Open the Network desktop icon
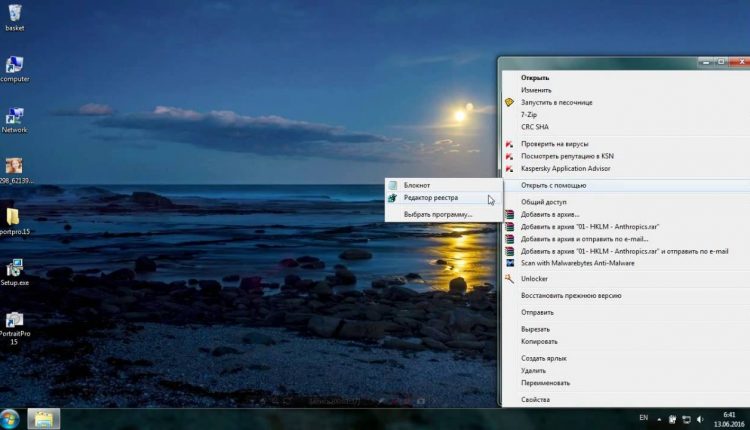 [x=14, y=120]
